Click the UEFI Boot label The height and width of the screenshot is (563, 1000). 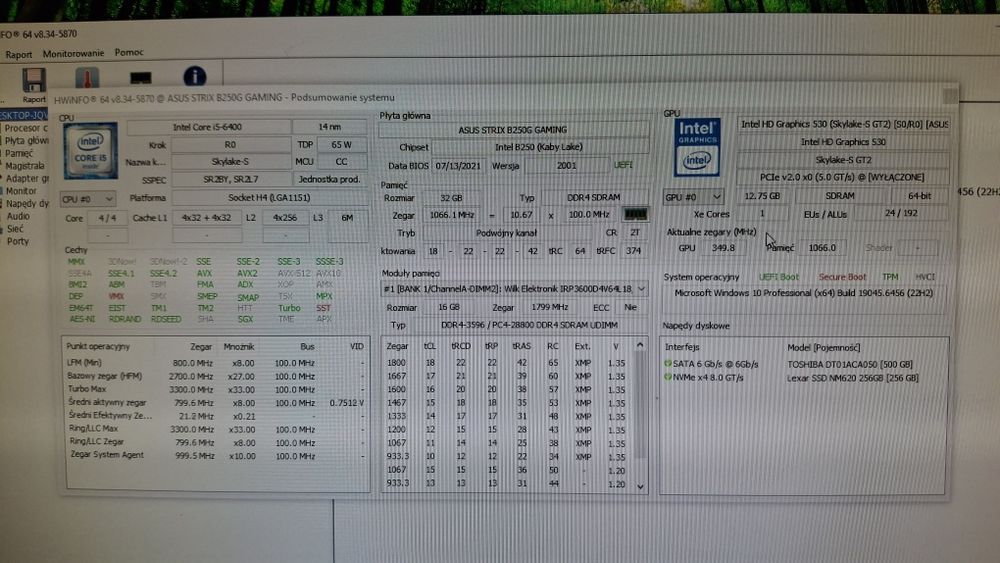779,277
